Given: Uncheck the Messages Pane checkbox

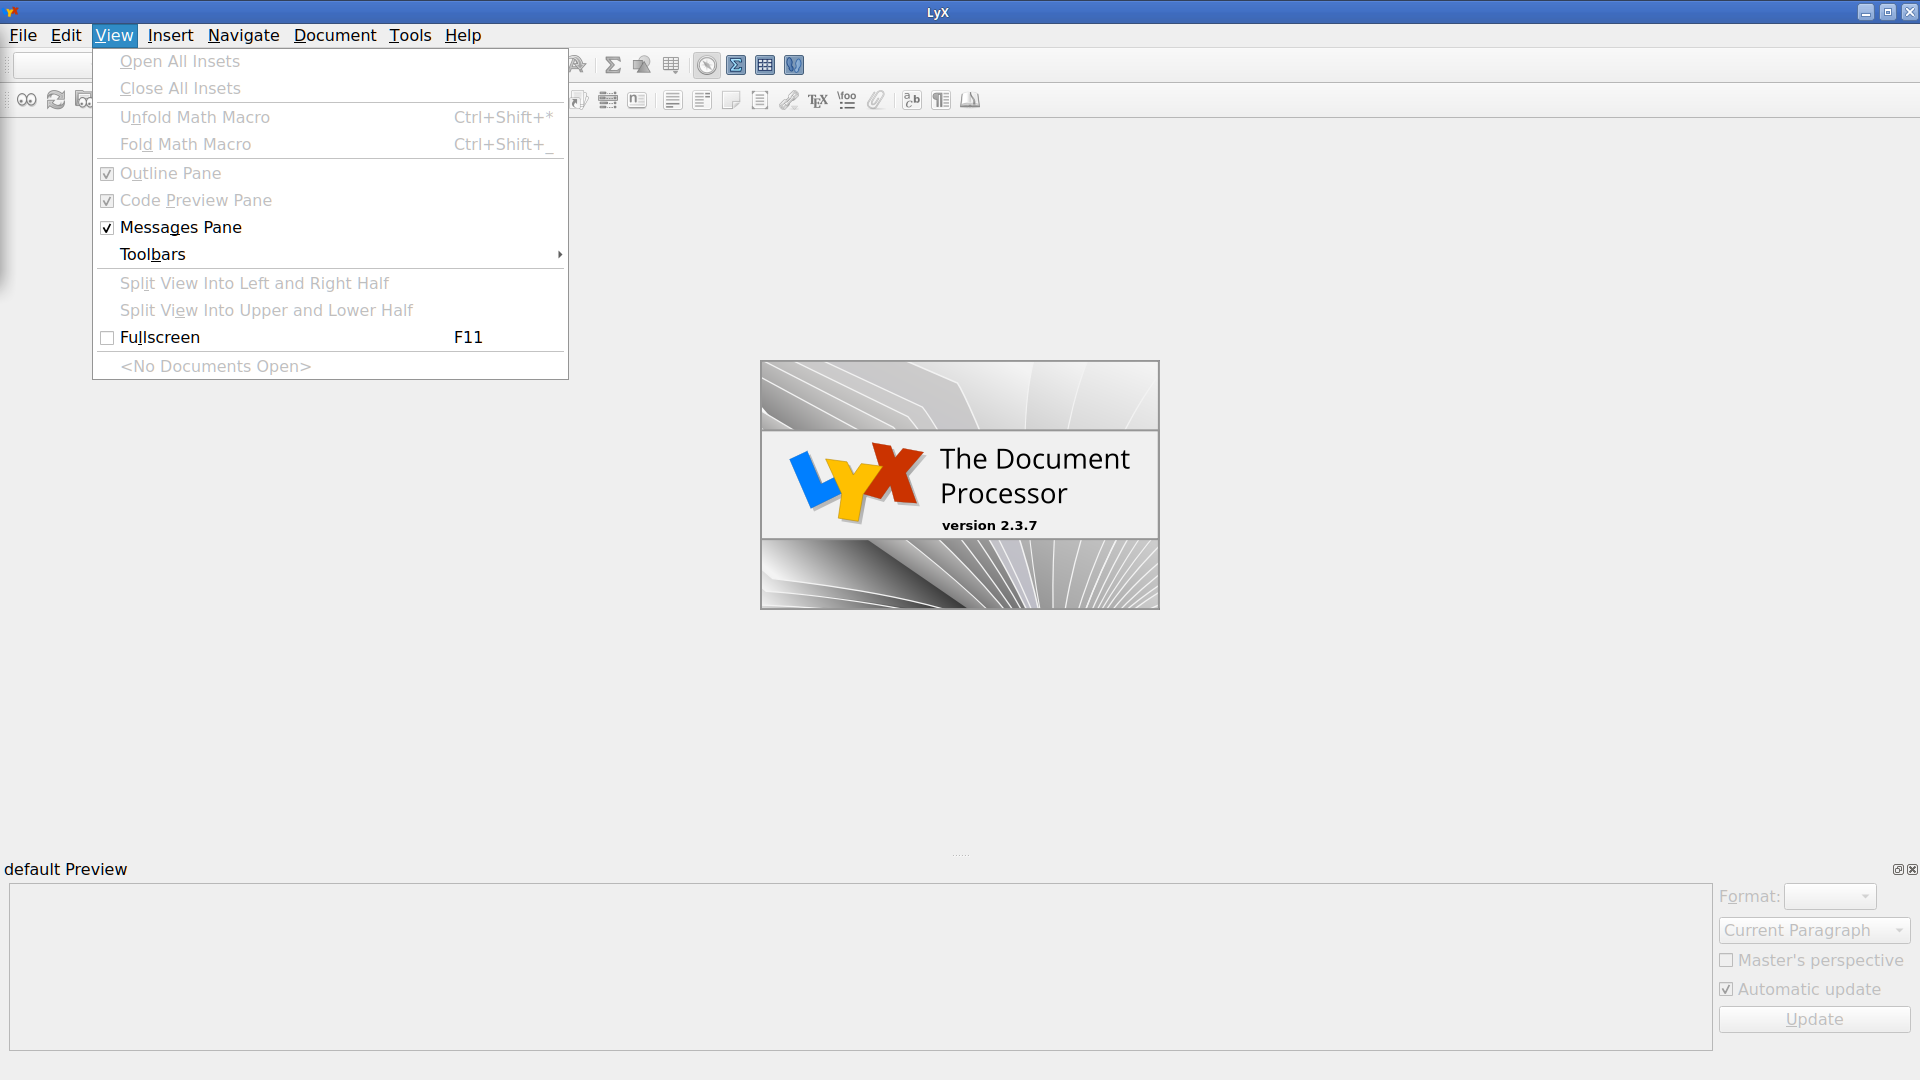Looking at the screenshot, I should pyautogui.click(x=107, y=228).
